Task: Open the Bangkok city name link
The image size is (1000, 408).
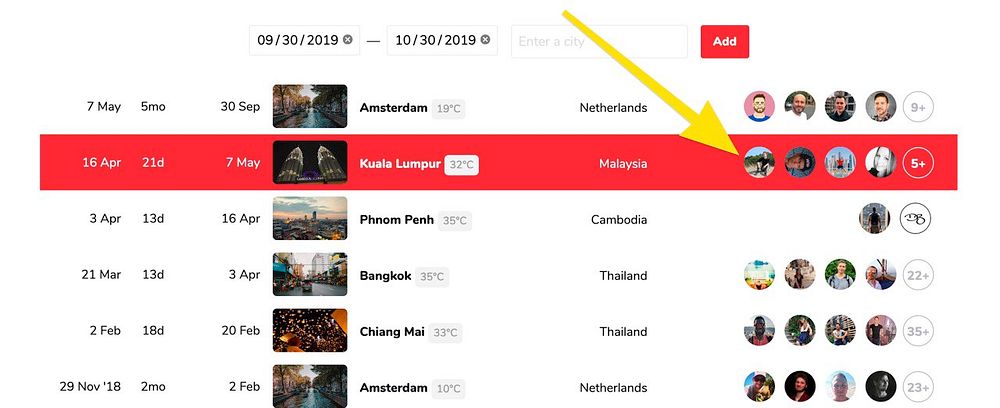Action: pyautogui.click(x=386, y=275)
